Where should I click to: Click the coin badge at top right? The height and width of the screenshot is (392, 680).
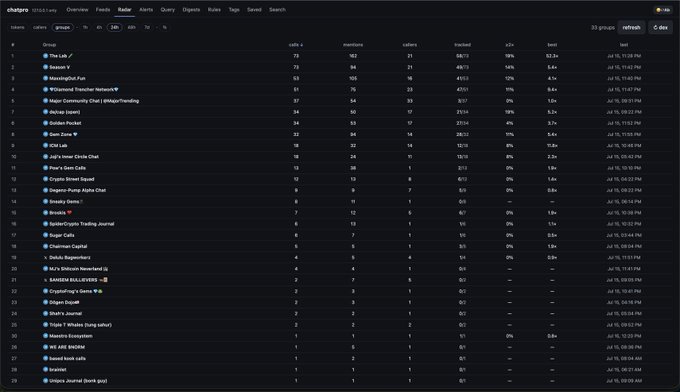[663, 10]
